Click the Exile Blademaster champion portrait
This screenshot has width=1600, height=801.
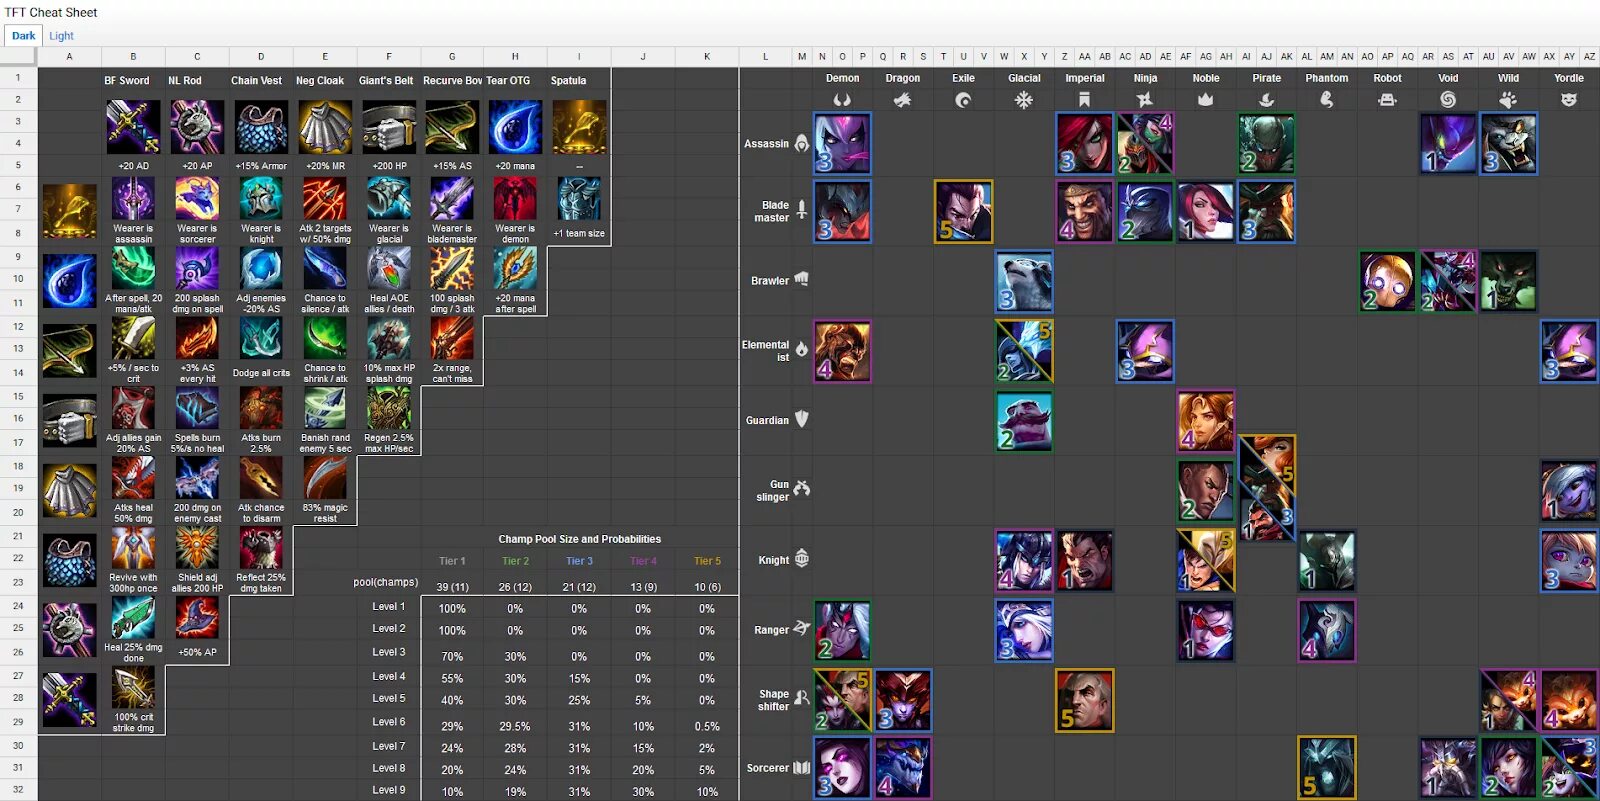[x=963, y=212]
